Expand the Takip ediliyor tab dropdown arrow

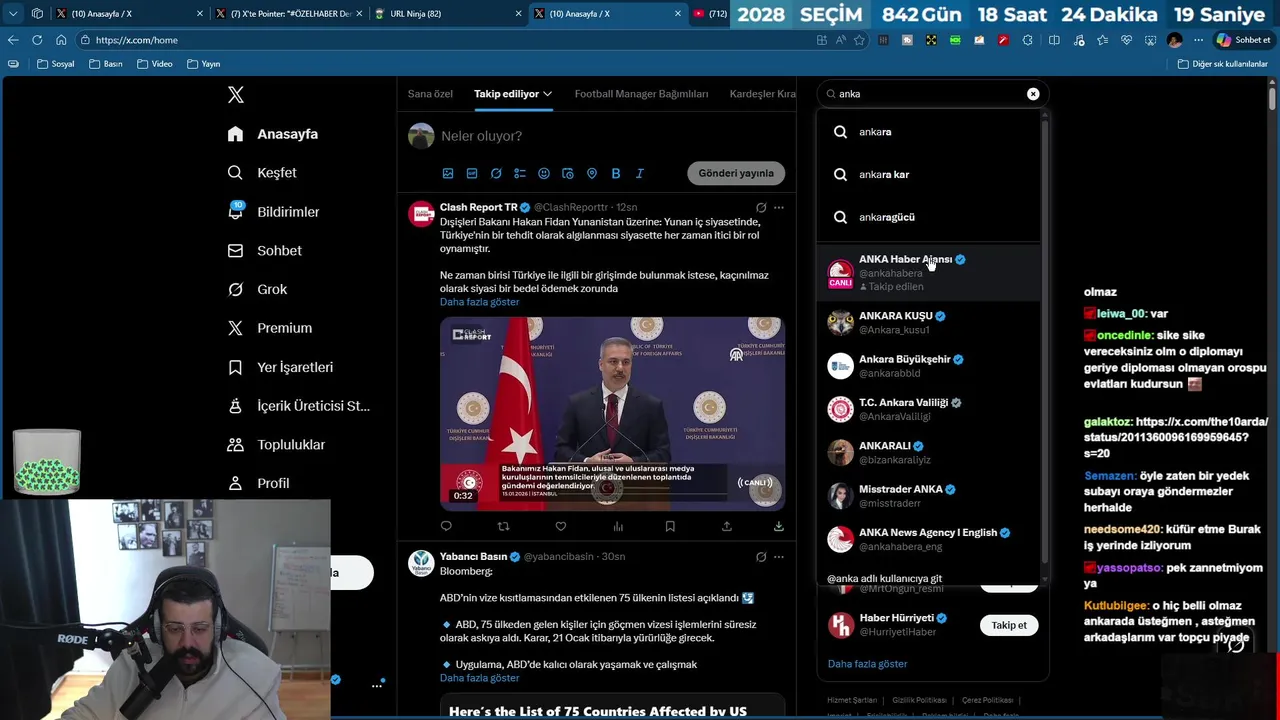[547, 94]
